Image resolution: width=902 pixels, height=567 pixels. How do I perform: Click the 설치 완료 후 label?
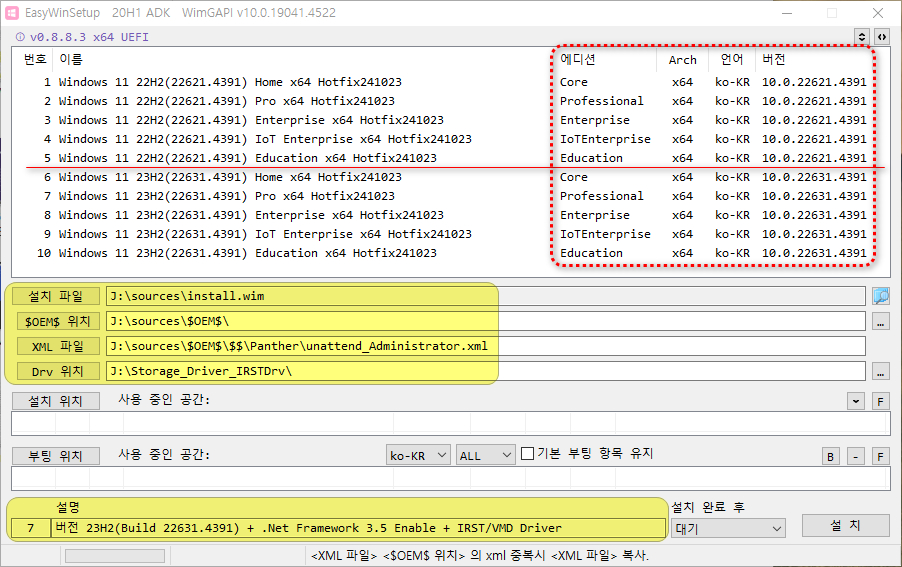point(708,507)
